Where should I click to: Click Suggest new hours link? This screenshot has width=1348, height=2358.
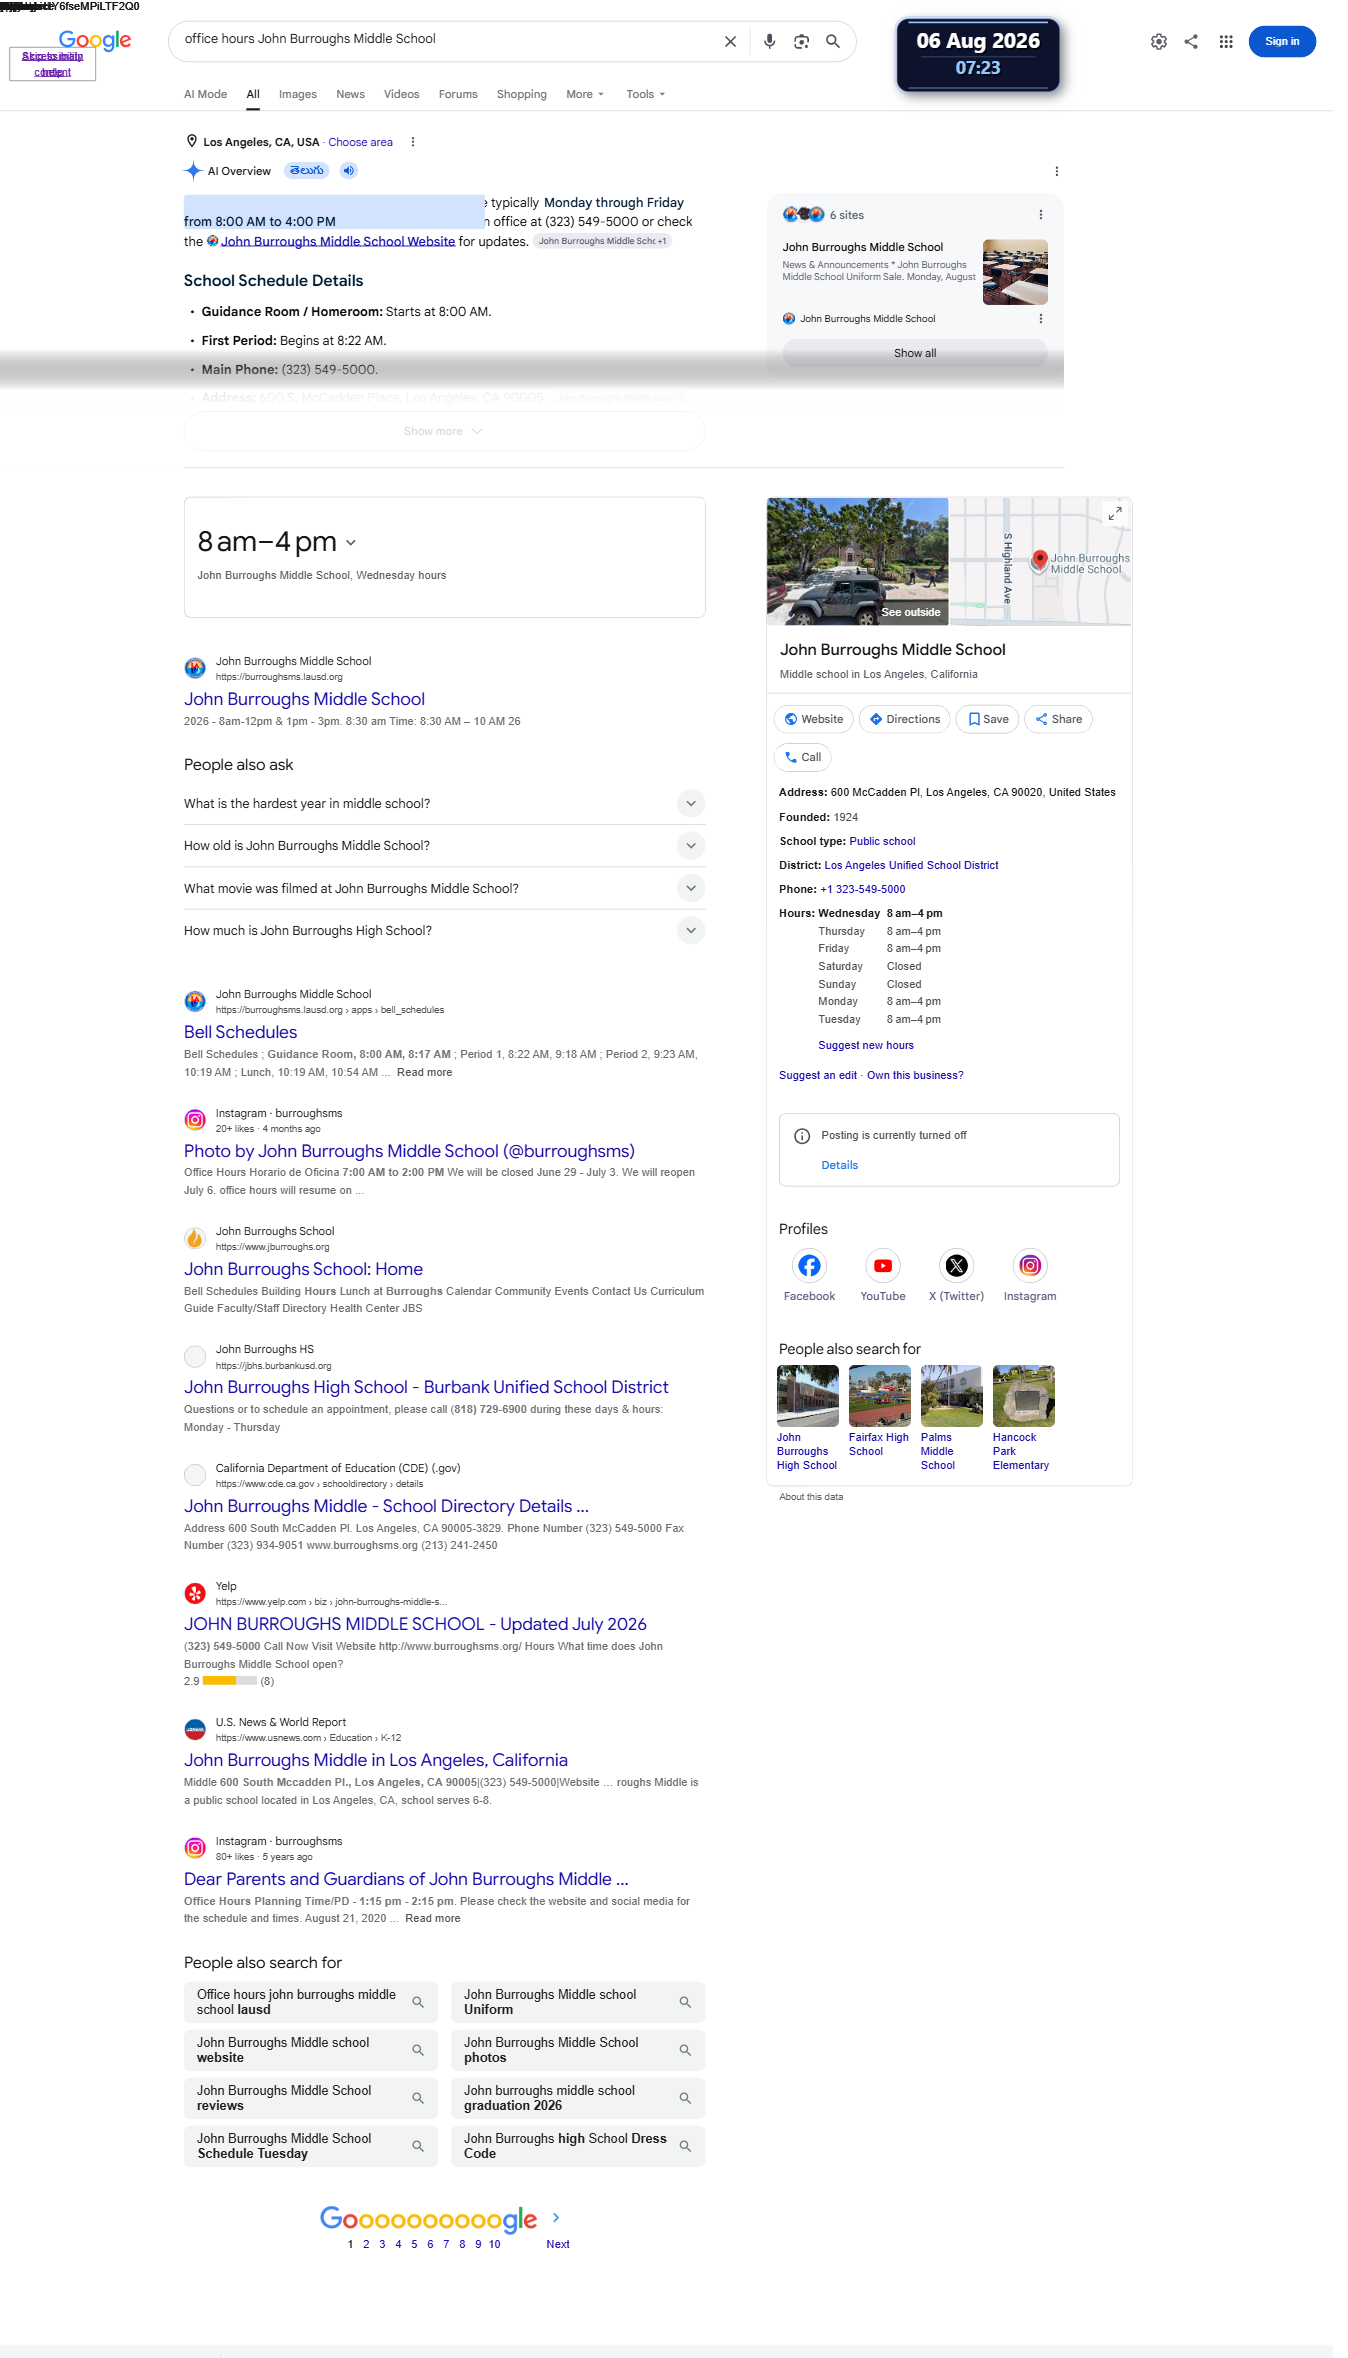[866, 1046]
